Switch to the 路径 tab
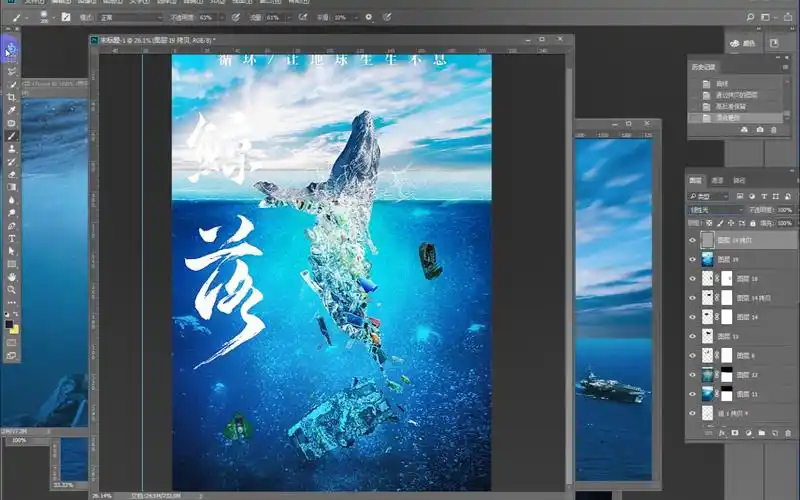This screenshot has height=500, width=800. [x=740, y=180]
